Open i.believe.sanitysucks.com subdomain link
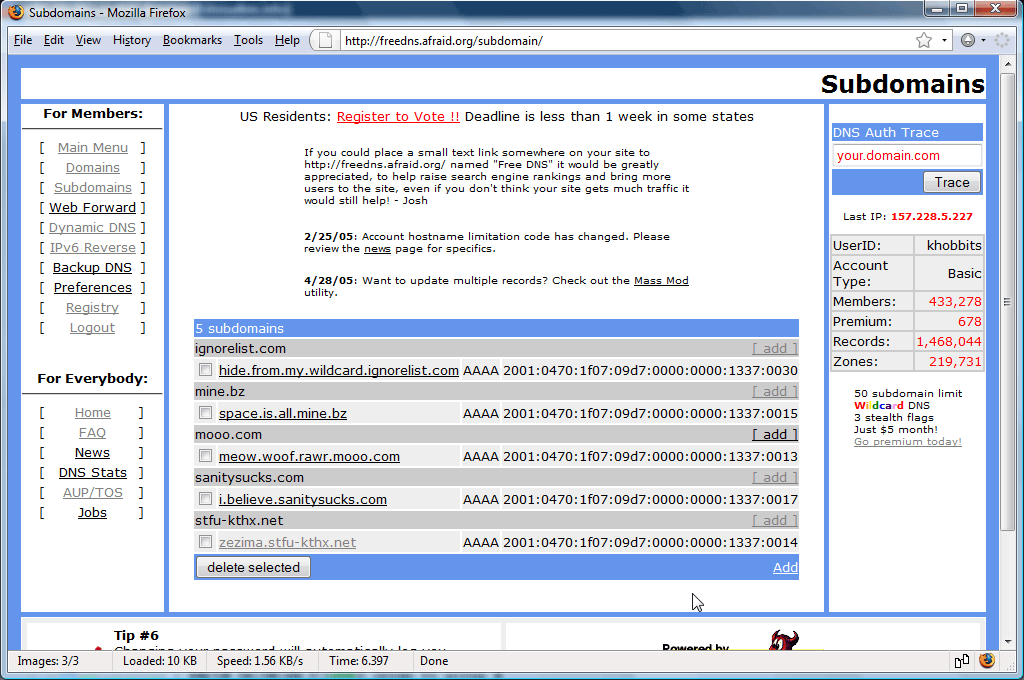 pos(302,500)
